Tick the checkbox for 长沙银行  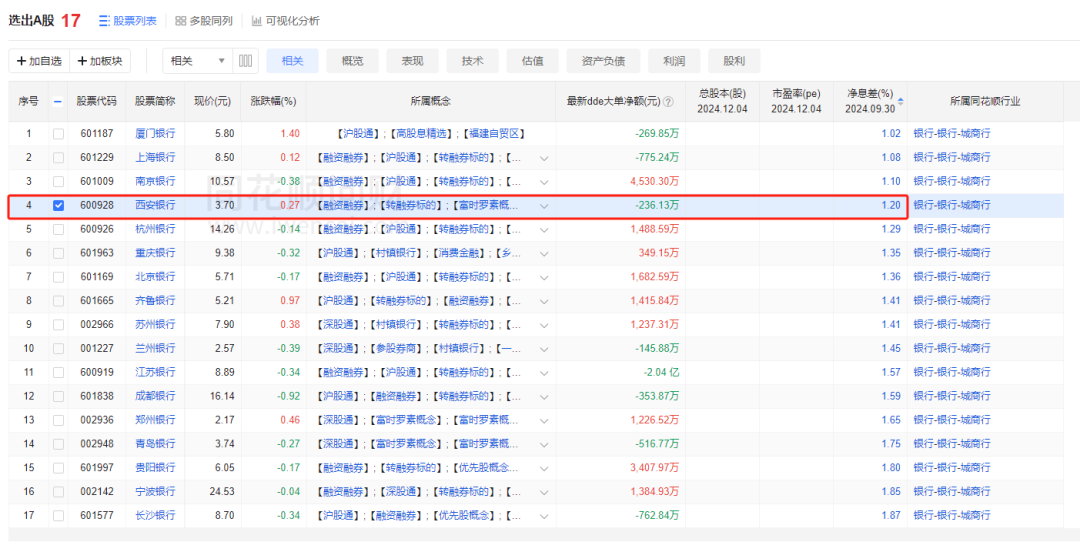tap(58, 515)
